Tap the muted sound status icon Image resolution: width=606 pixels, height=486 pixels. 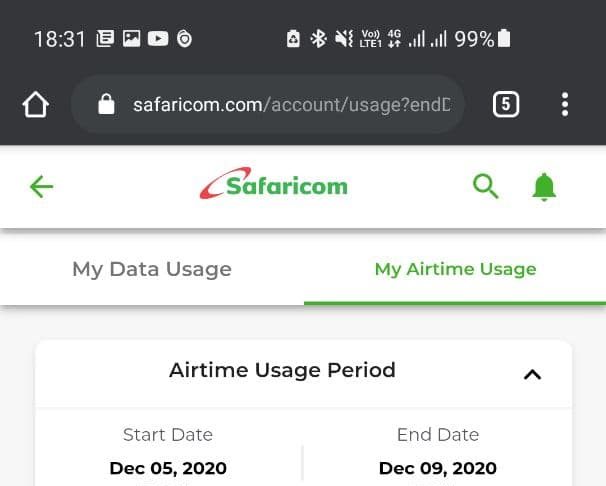(x=344, y=39)
